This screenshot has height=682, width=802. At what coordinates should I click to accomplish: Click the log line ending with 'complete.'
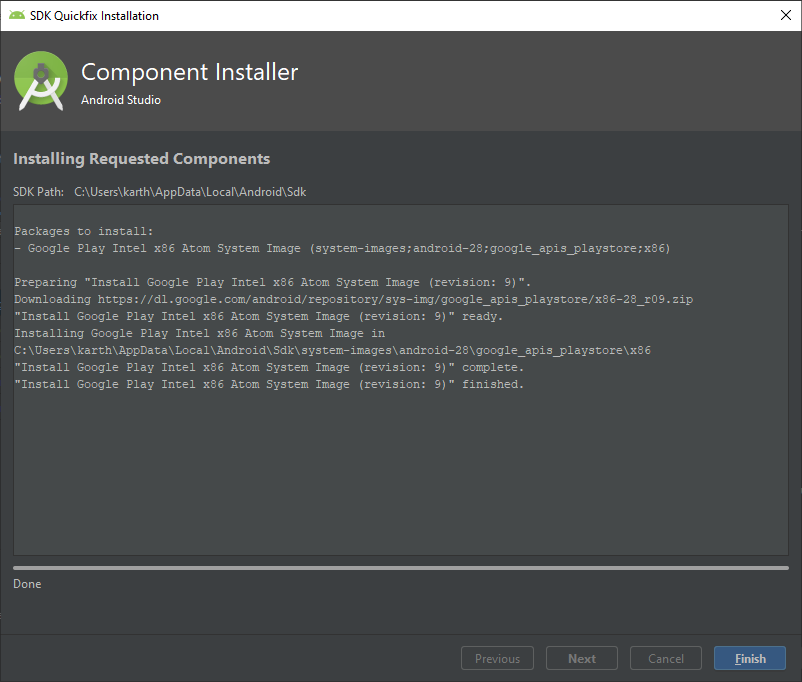pyautogui.click(x=269, y=367)
